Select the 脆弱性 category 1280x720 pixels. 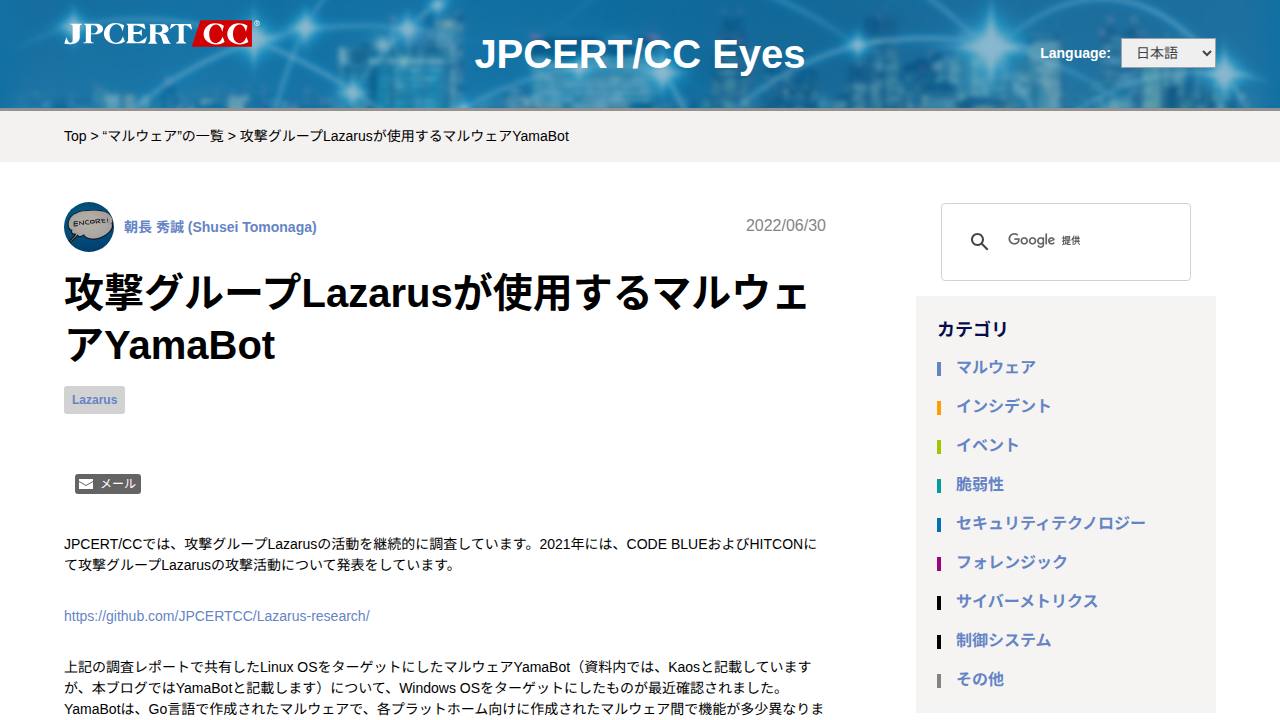point(980,484)
